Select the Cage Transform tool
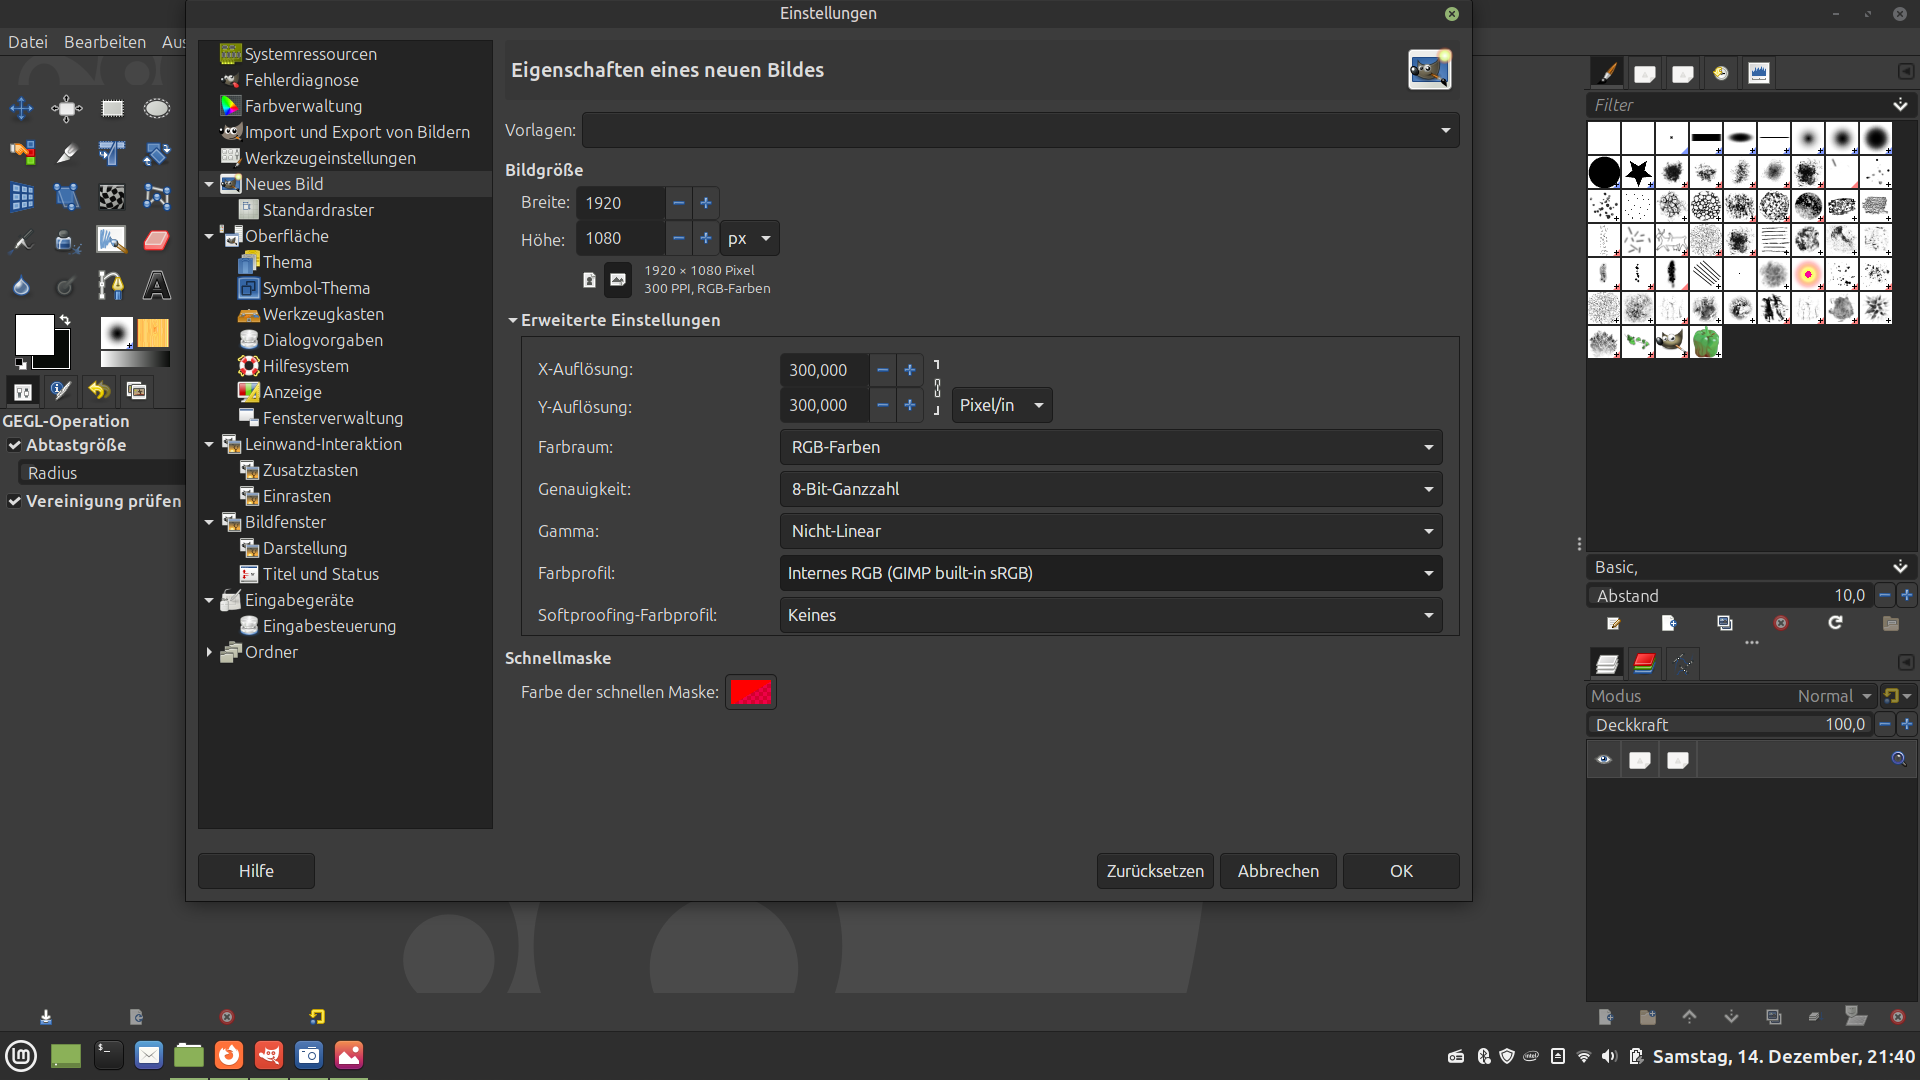The width and height of the screenshot is (1920, 1080). (x=157, y=197)
